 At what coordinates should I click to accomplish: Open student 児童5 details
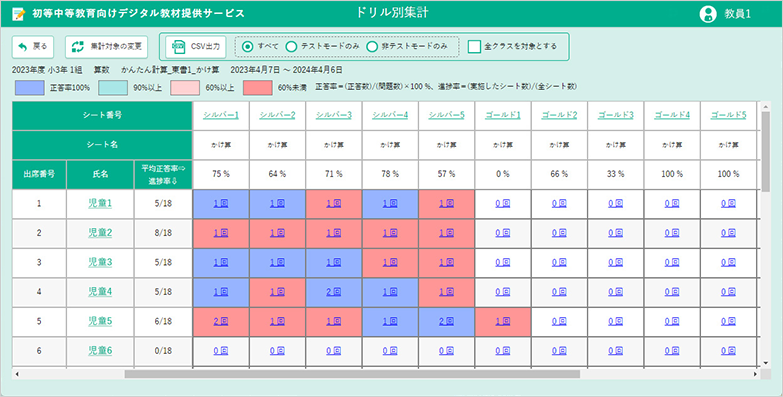100,322
